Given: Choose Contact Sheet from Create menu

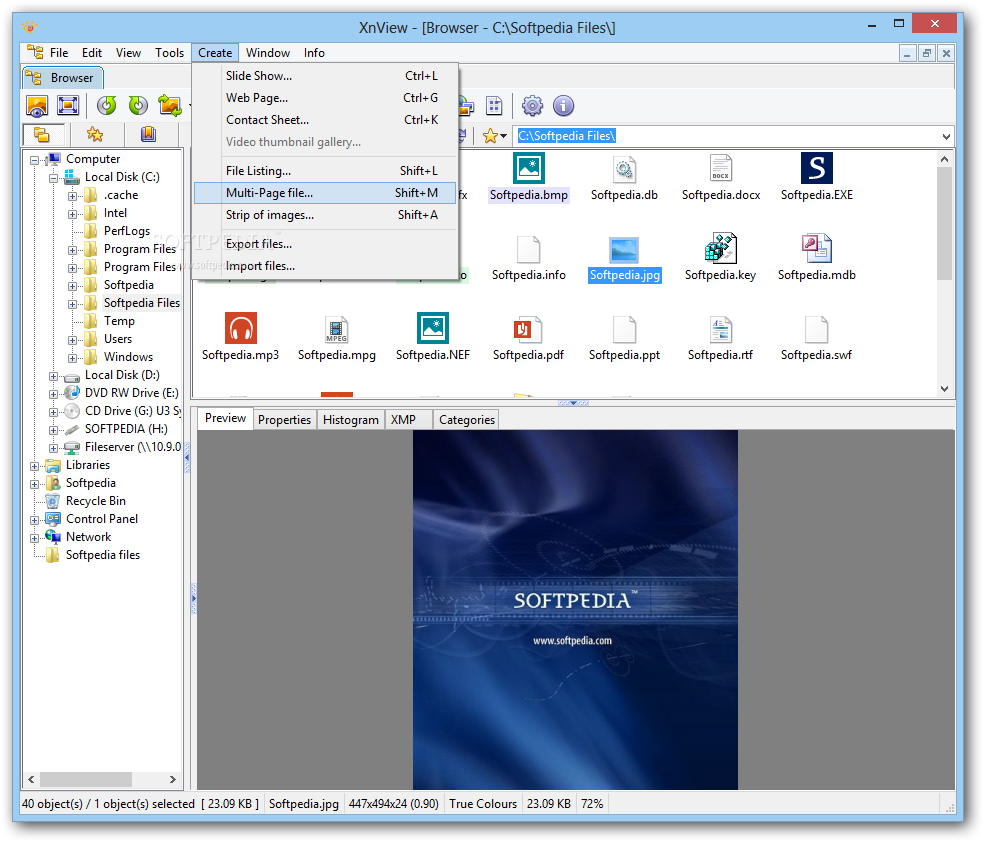Looking at the screenshot, I should point(325,120).
